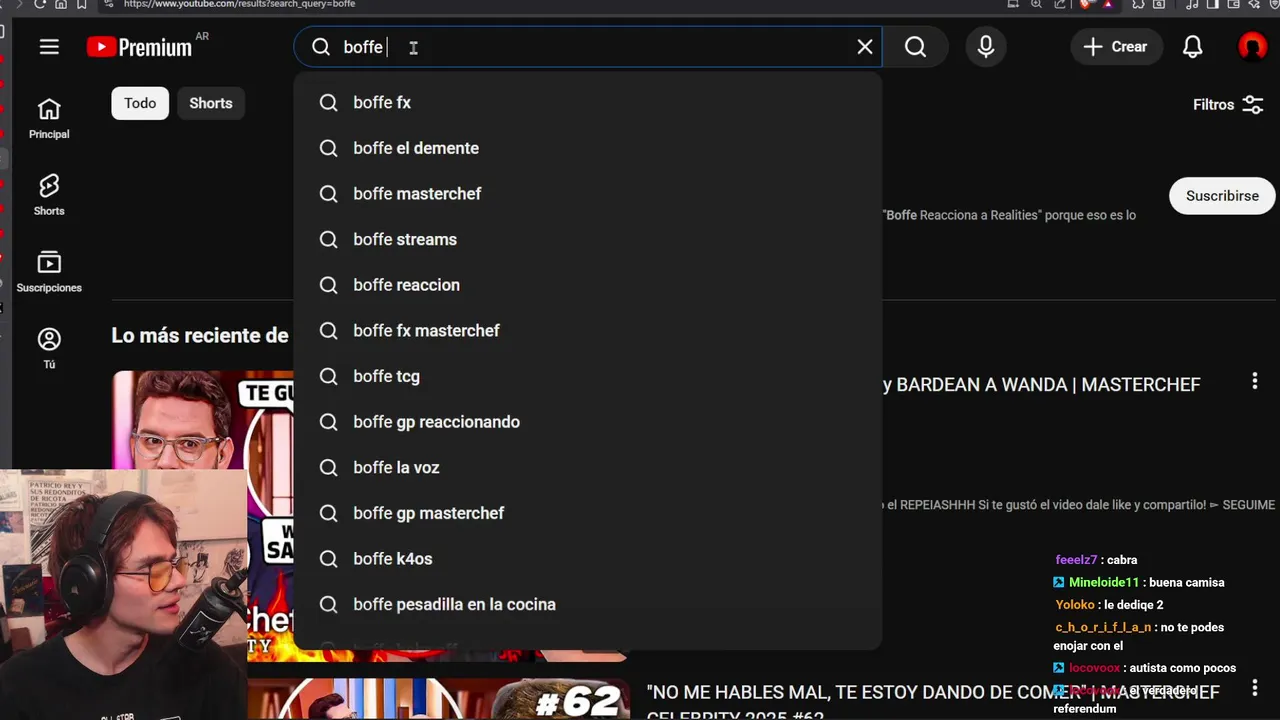
Task: Choose suggestion "boffe tcg"
Action: pyautogui.click(x=588, y=376)
